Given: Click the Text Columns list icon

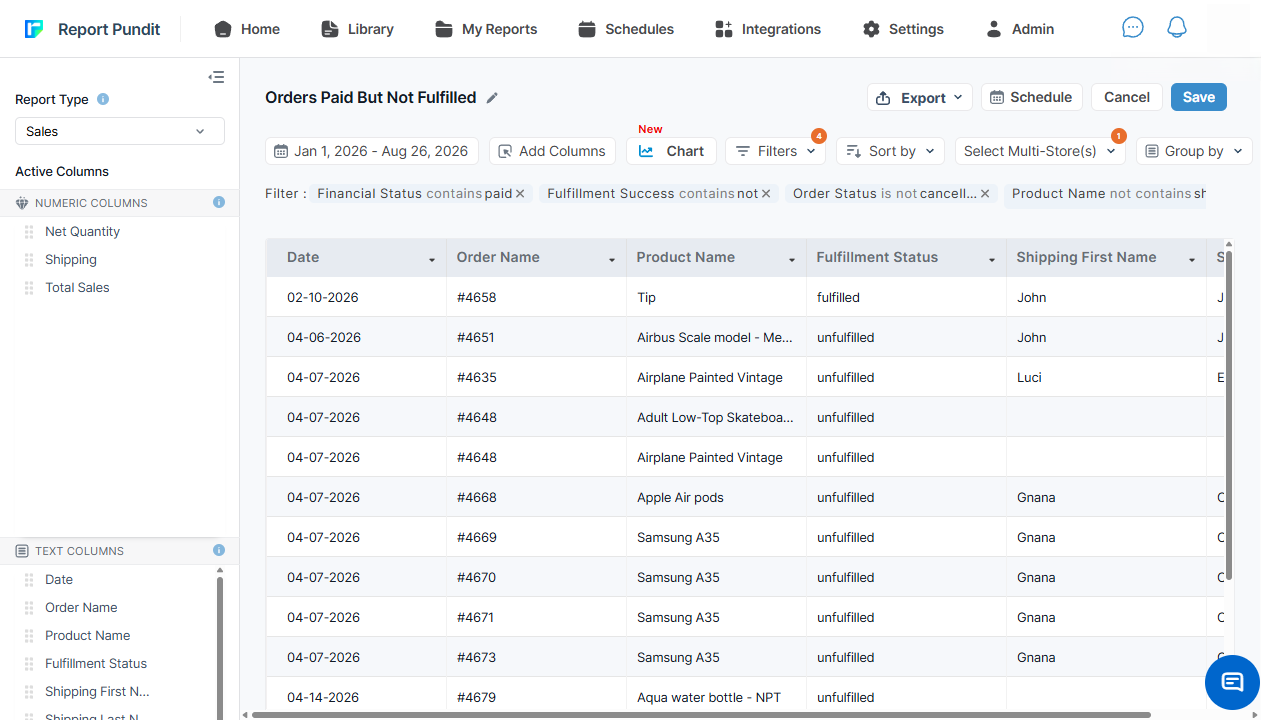Looking at the screenshot, I should (x=22, y=551).
